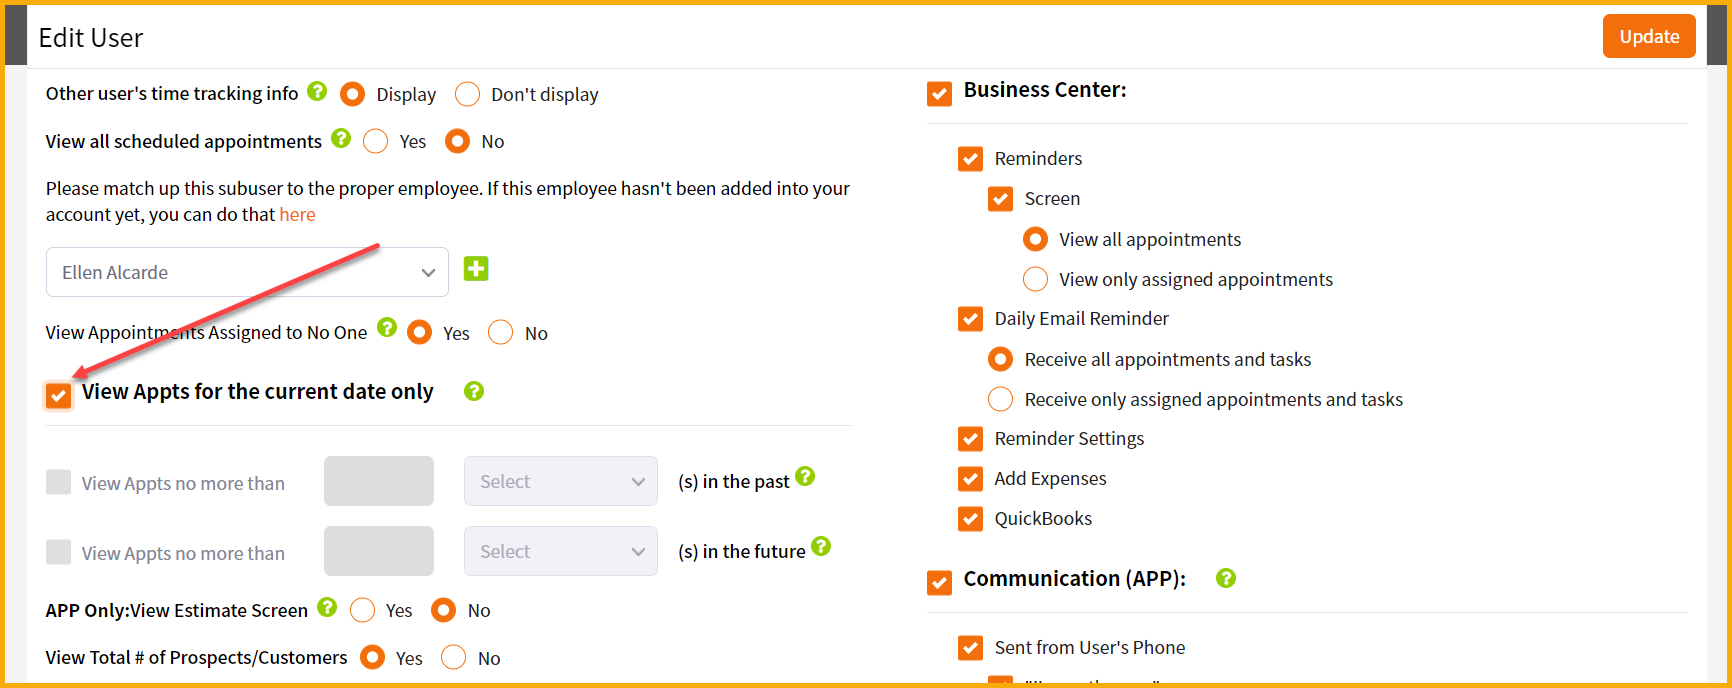Screen dimensions: 1732x688
Task: Click help icon next to View all scheduled appointments
Action: tap(341, 138)
